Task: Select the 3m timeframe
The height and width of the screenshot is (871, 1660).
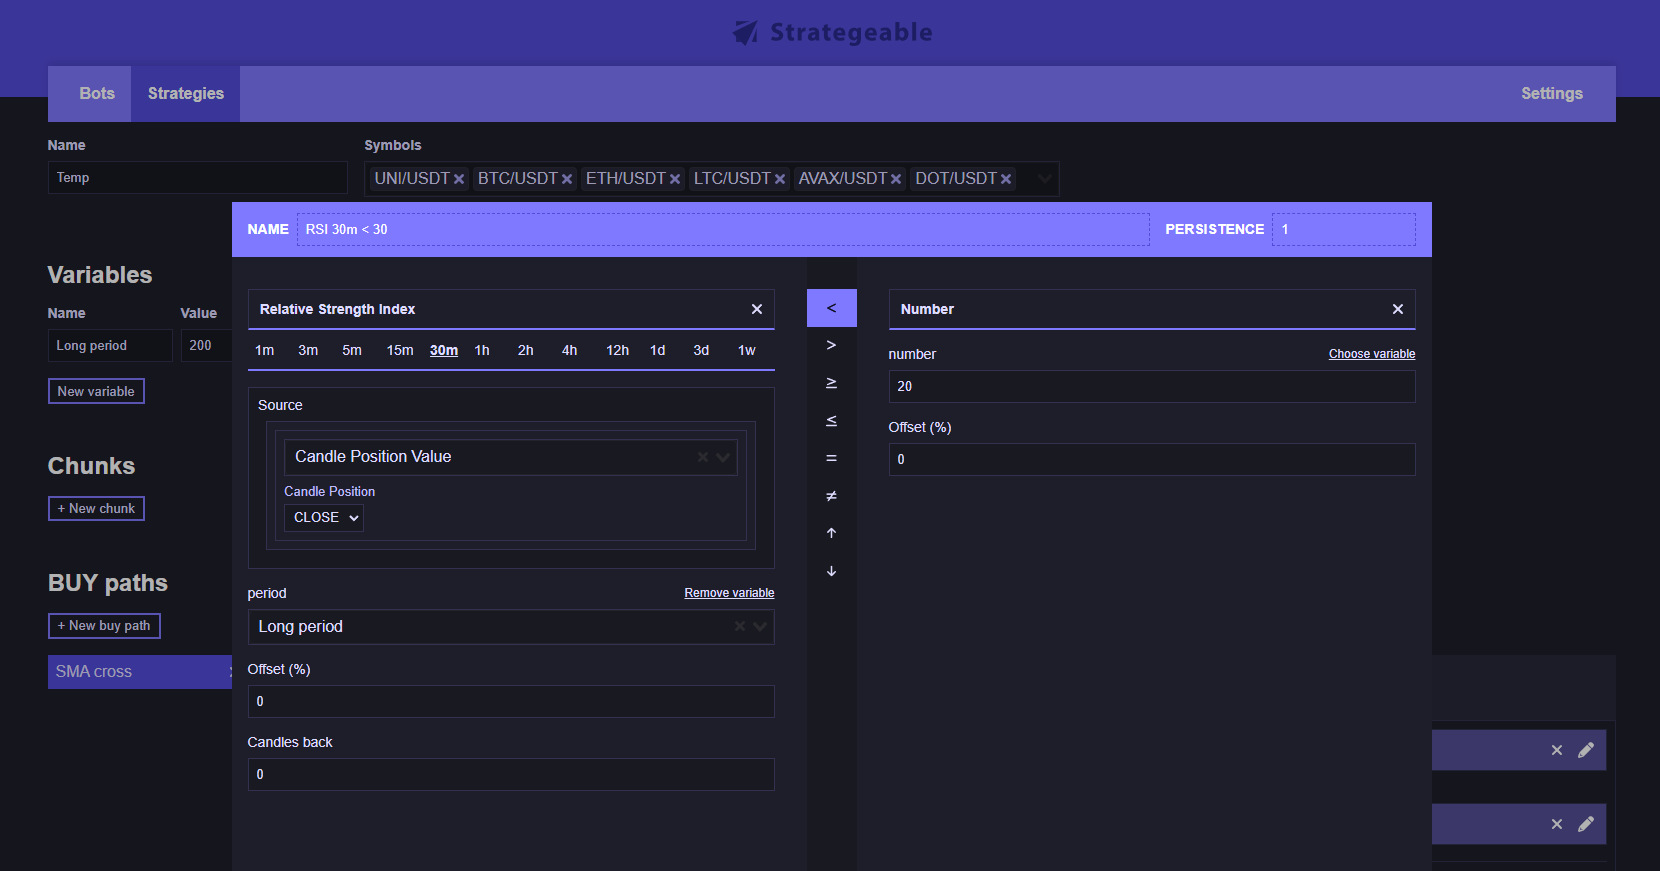Action: pos(308,351)
